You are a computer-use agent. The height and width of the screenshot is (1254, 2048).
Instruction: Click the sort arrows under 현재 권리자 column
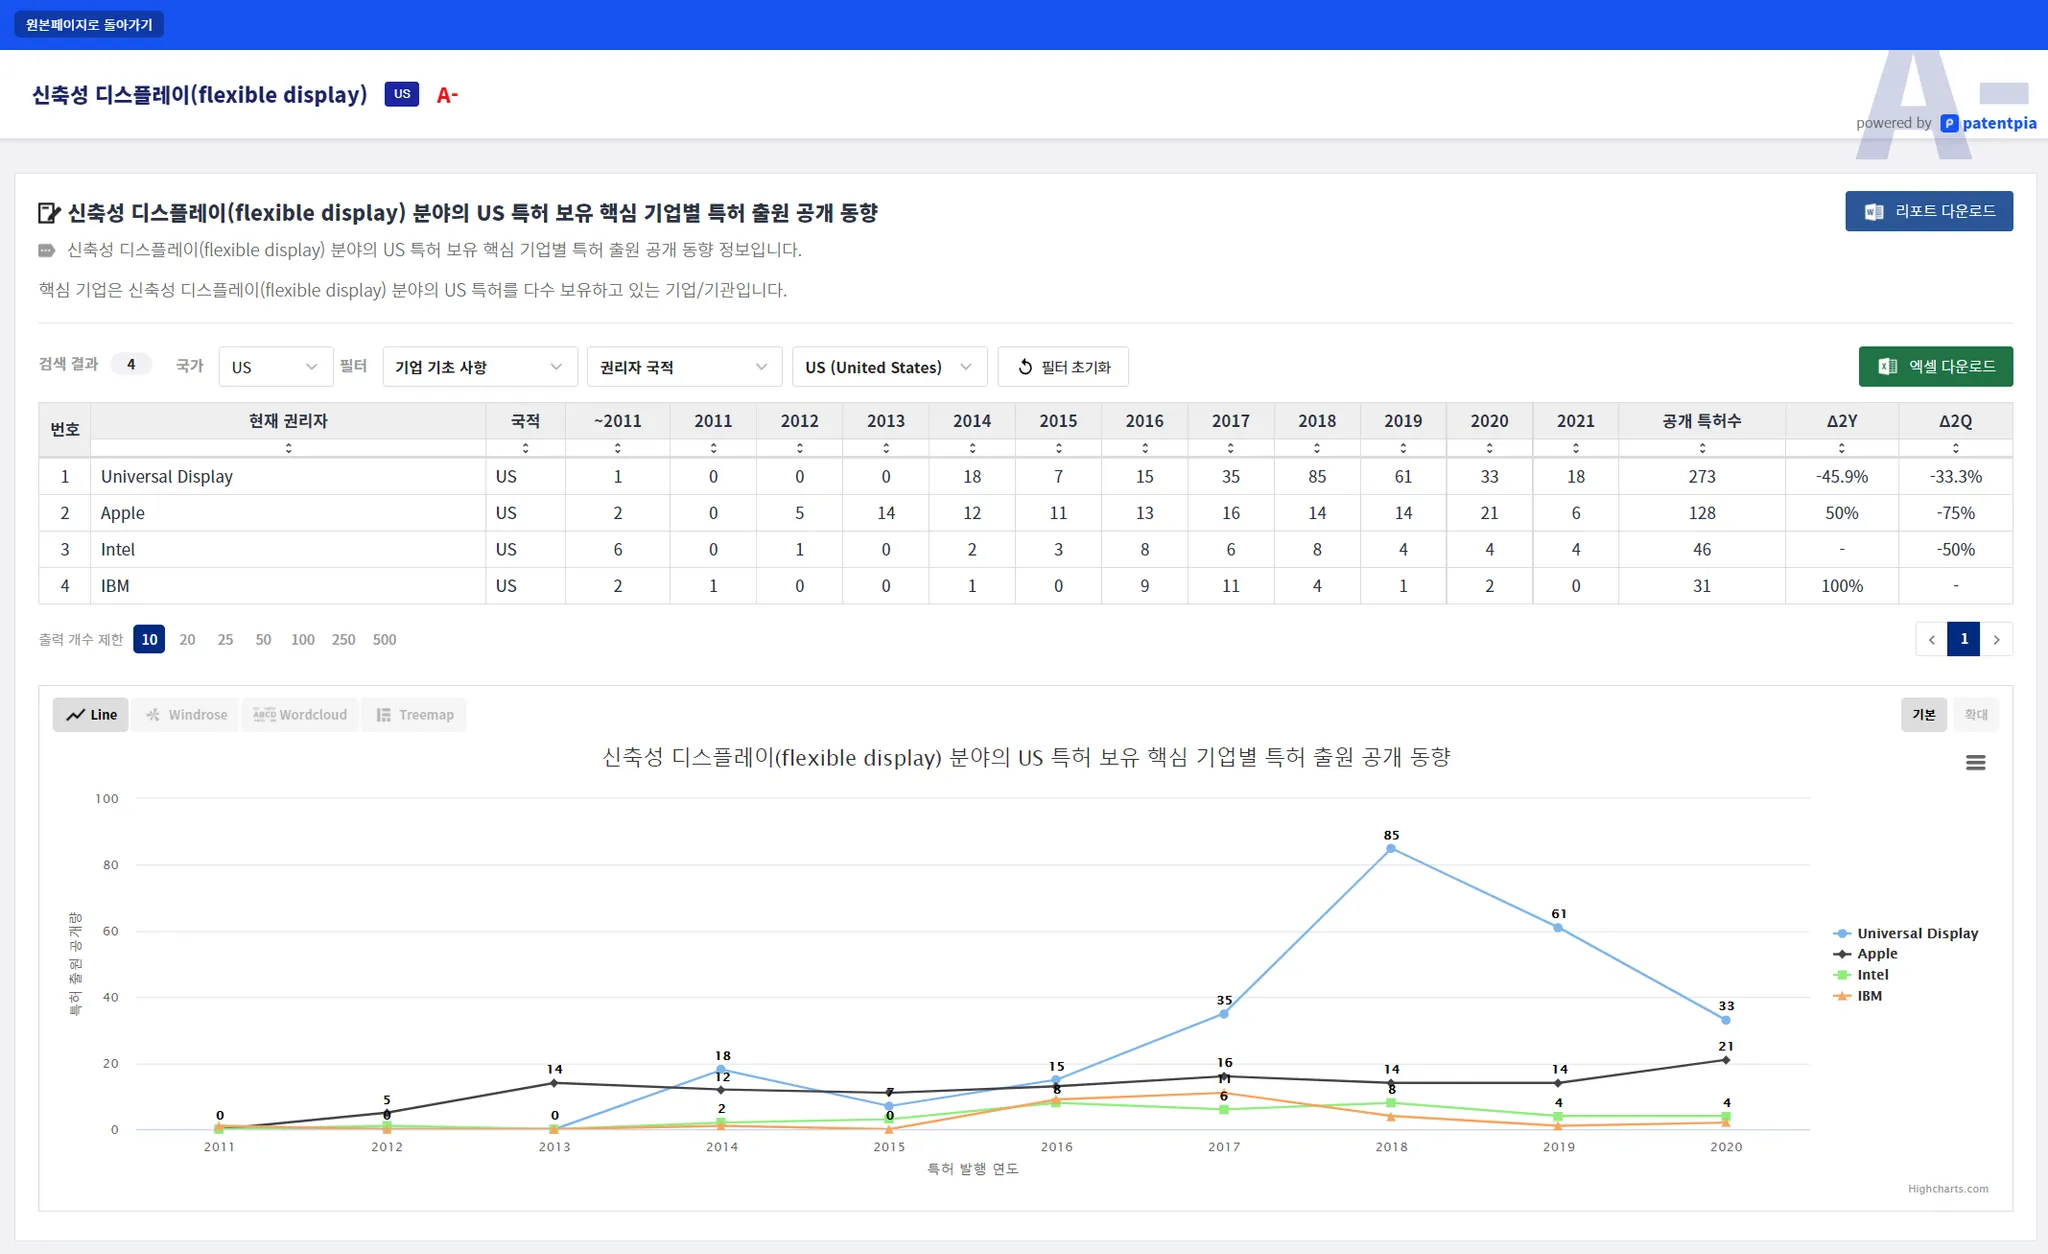(x=288, y=448)
